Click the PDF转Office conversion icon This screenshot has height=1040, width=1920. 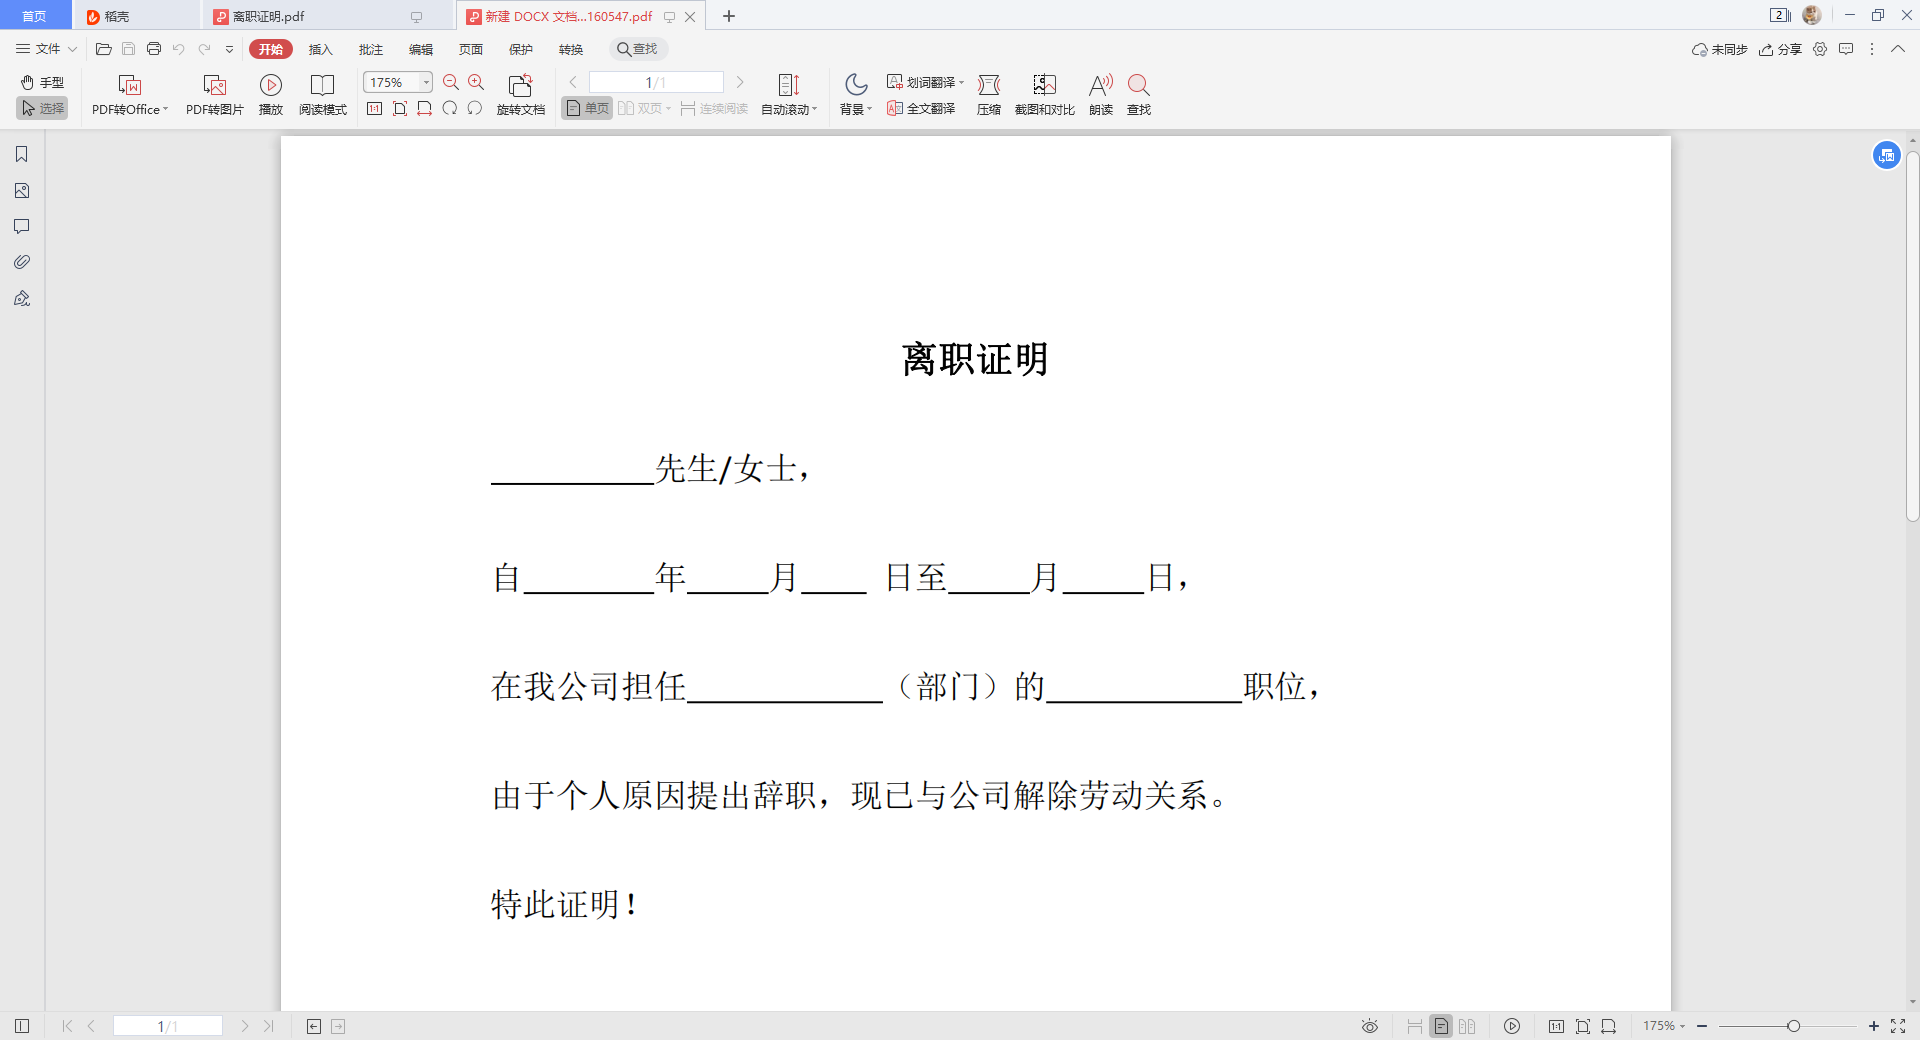pos(129,85)
